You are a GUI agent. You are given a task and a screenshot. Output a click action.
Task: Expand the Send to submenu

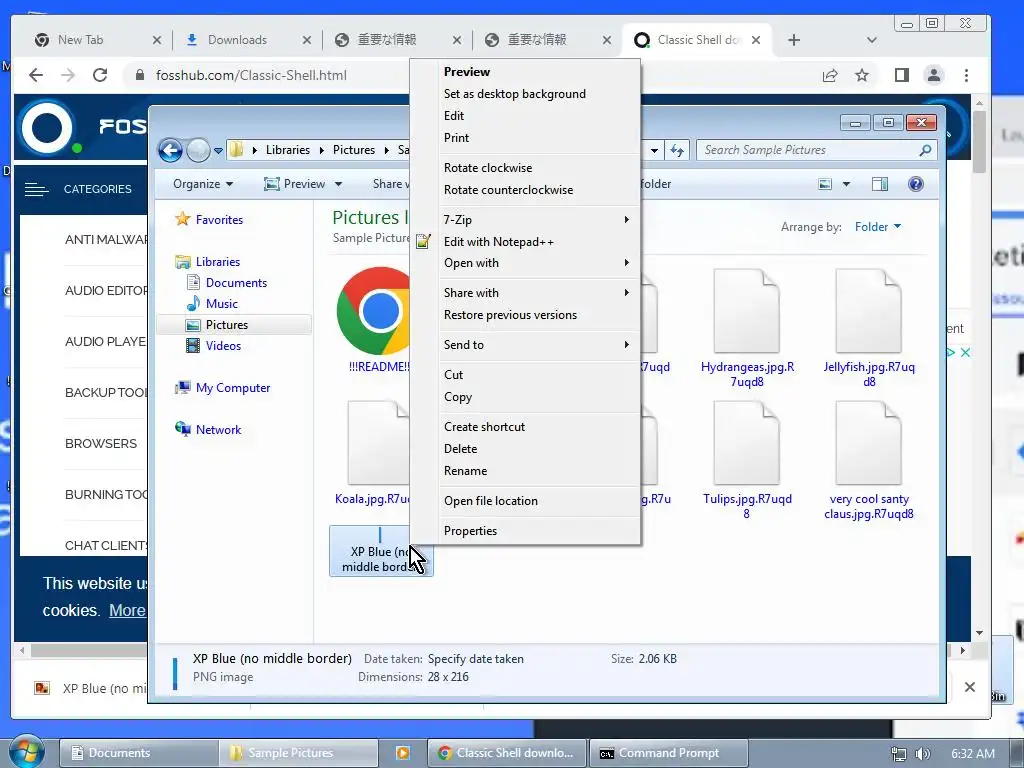539,345
